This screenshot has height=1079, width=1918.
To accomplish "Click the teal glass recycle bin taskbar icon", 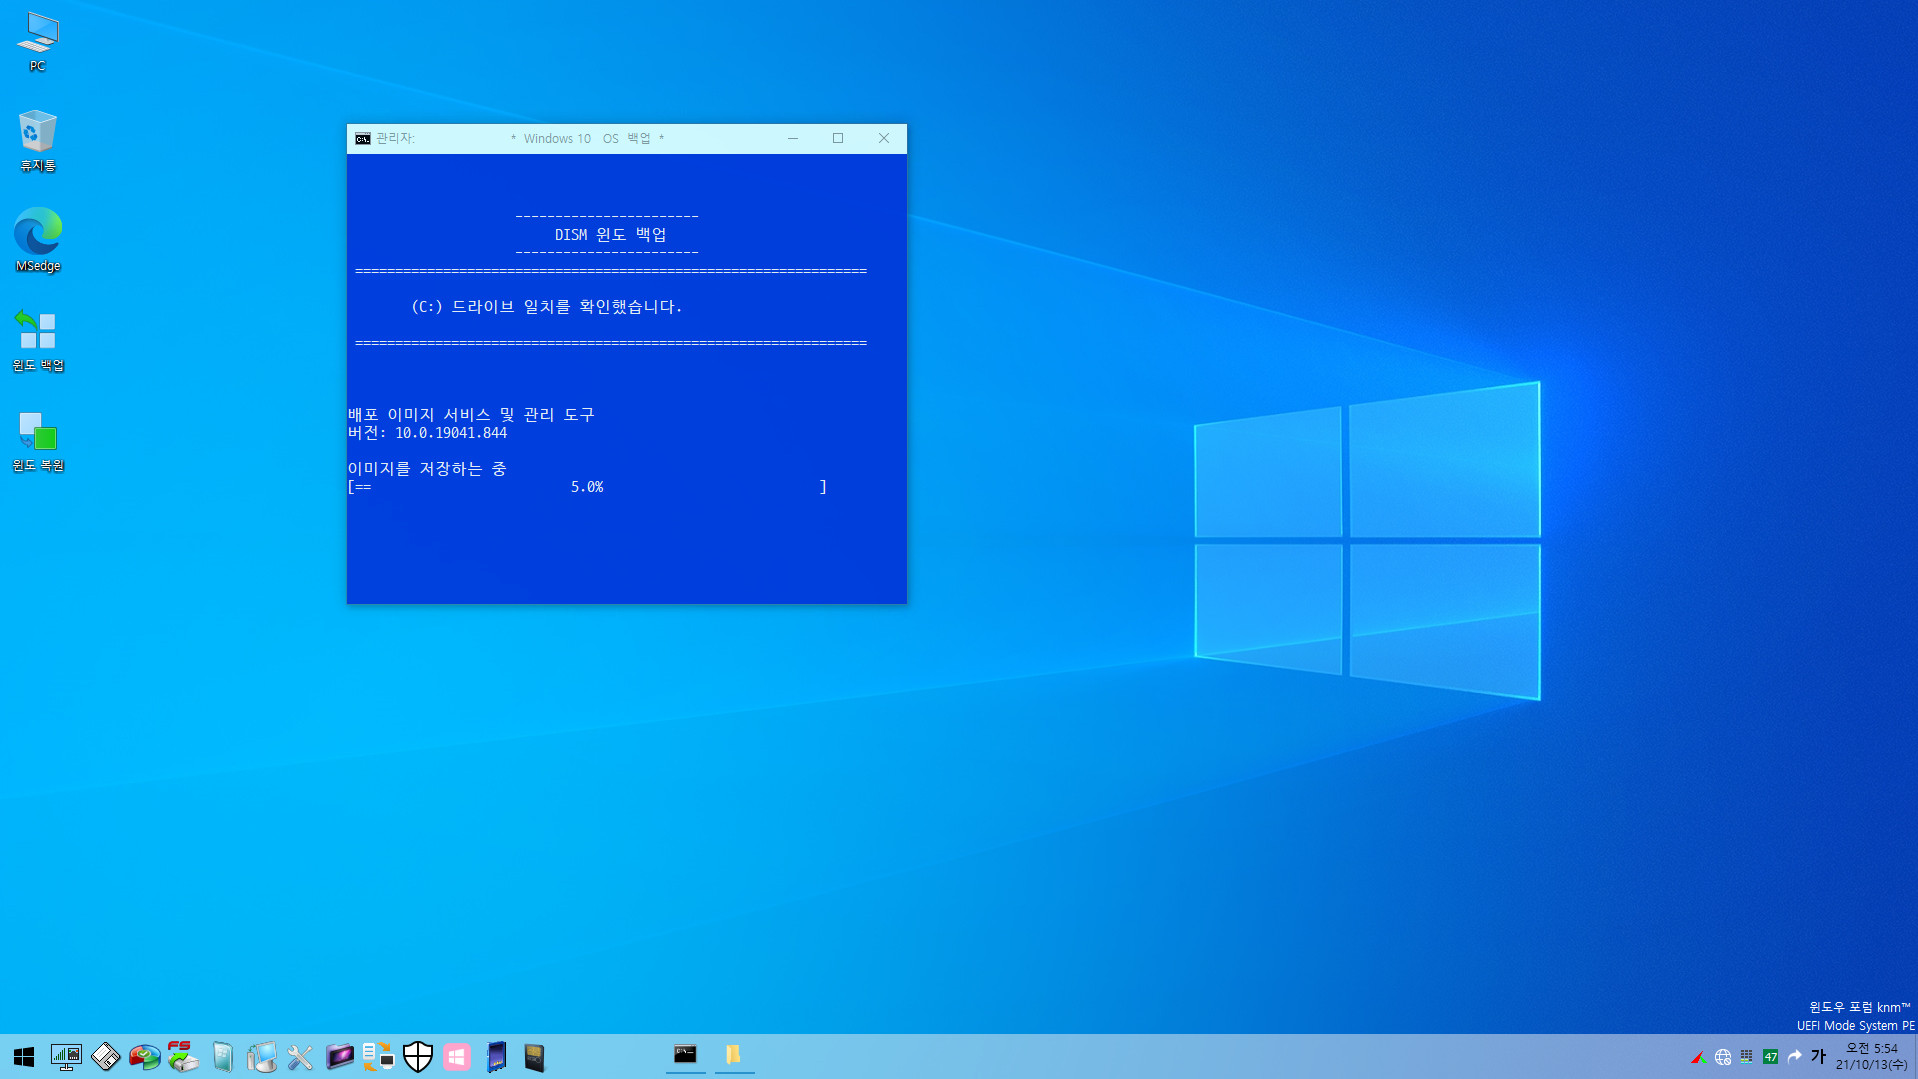I will (x=222, y=1057).
